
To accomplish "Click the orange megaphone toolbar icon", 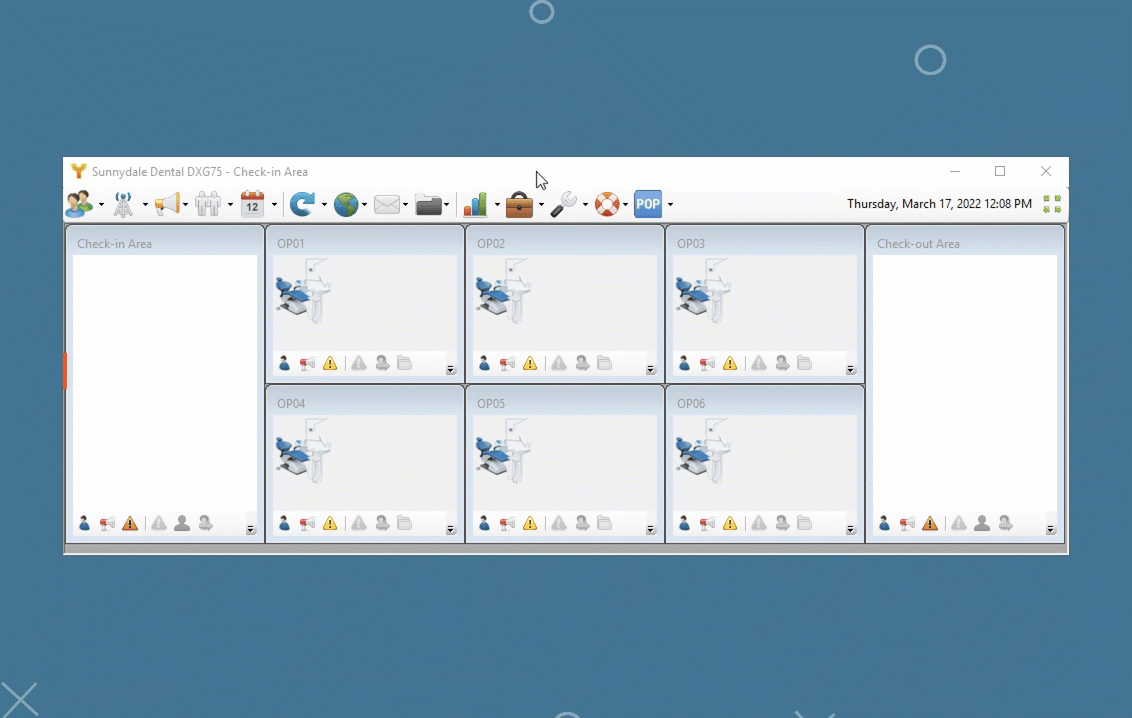I will (x=167, y=204).
